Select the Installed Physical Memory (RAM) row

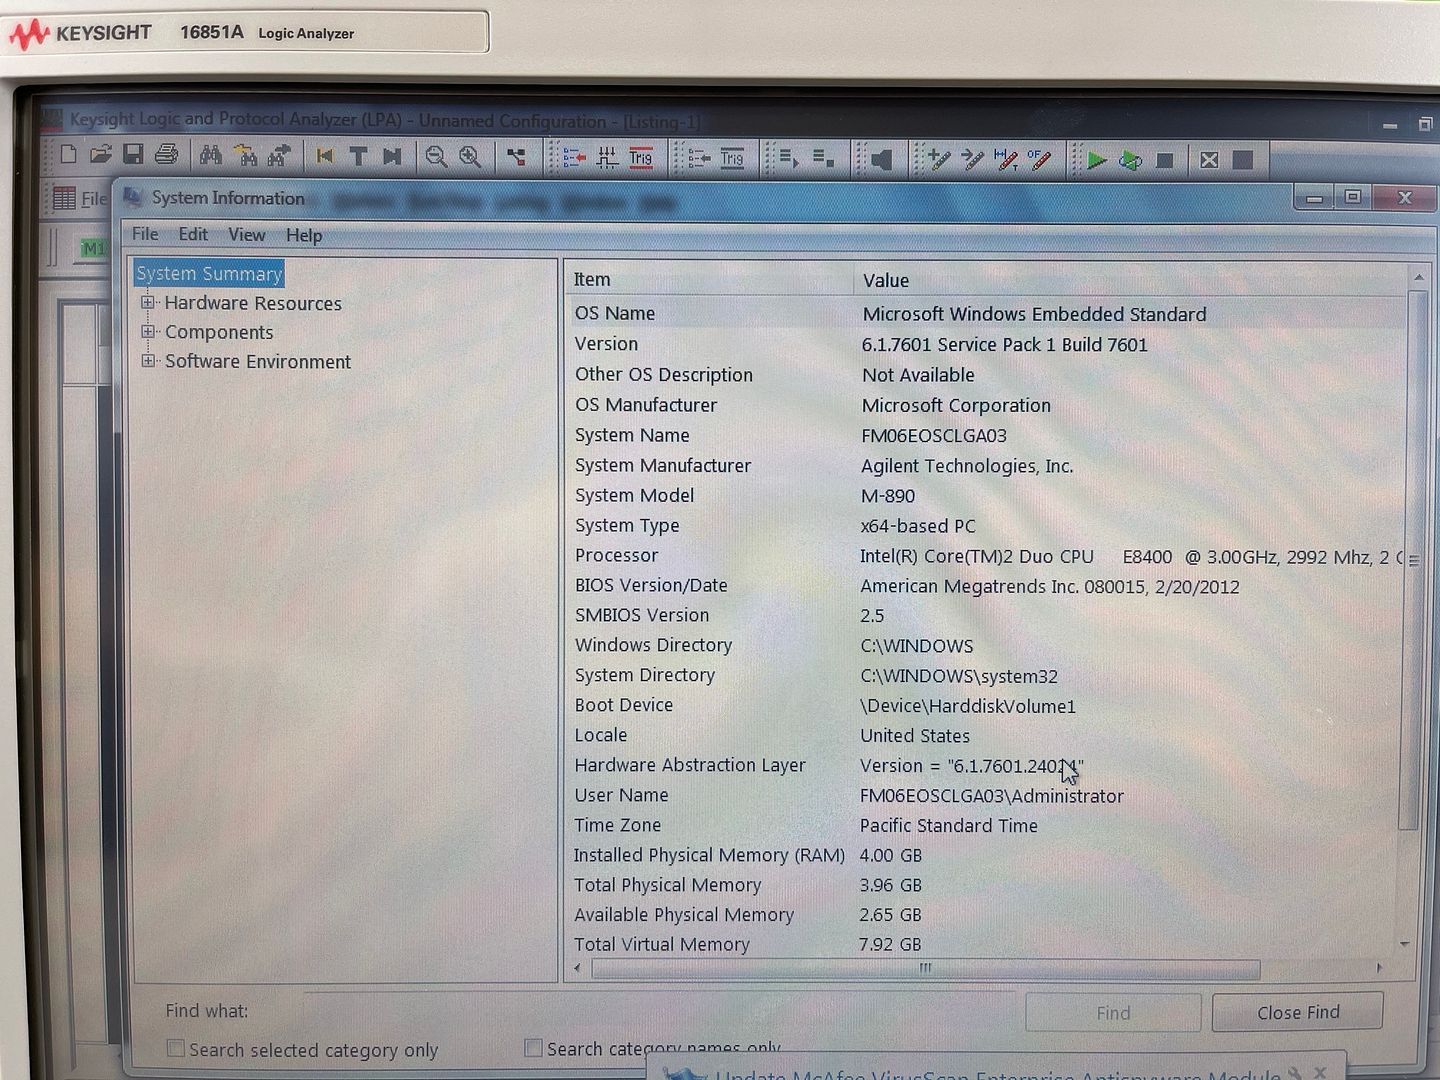click(985, 855)
